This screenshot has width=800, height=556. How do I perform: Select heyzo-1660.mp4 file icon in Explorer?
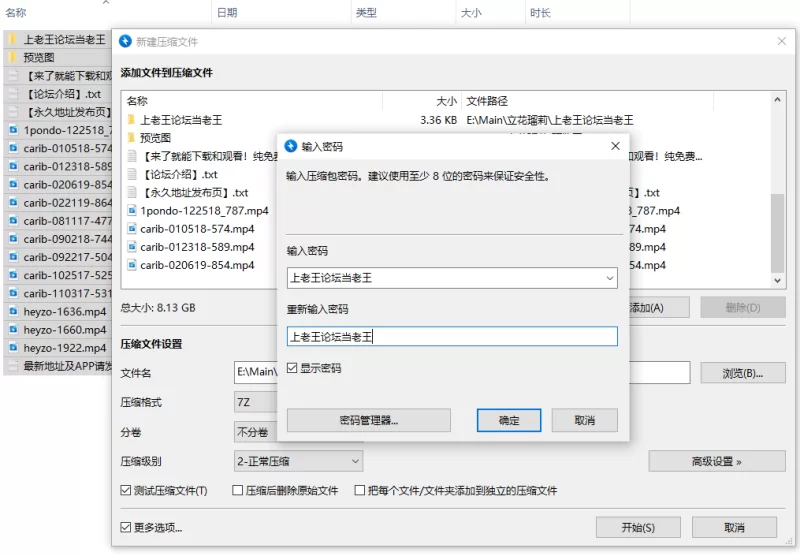[x=13, y=329]
